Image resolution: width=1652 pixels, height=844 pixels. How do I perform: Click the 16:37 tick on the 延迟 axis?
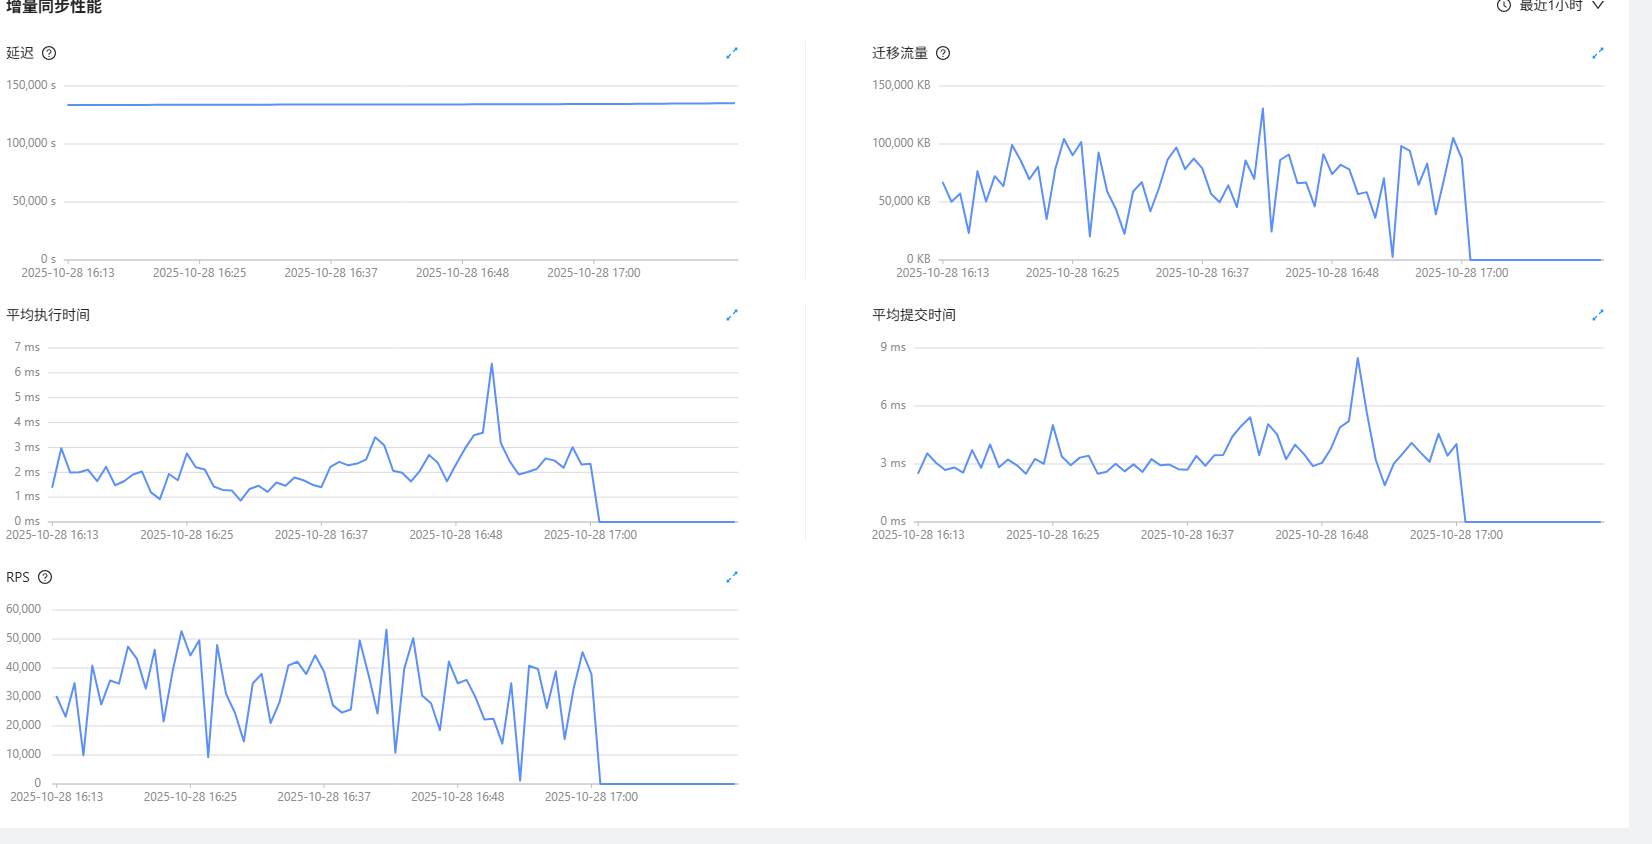coord(331,273)
